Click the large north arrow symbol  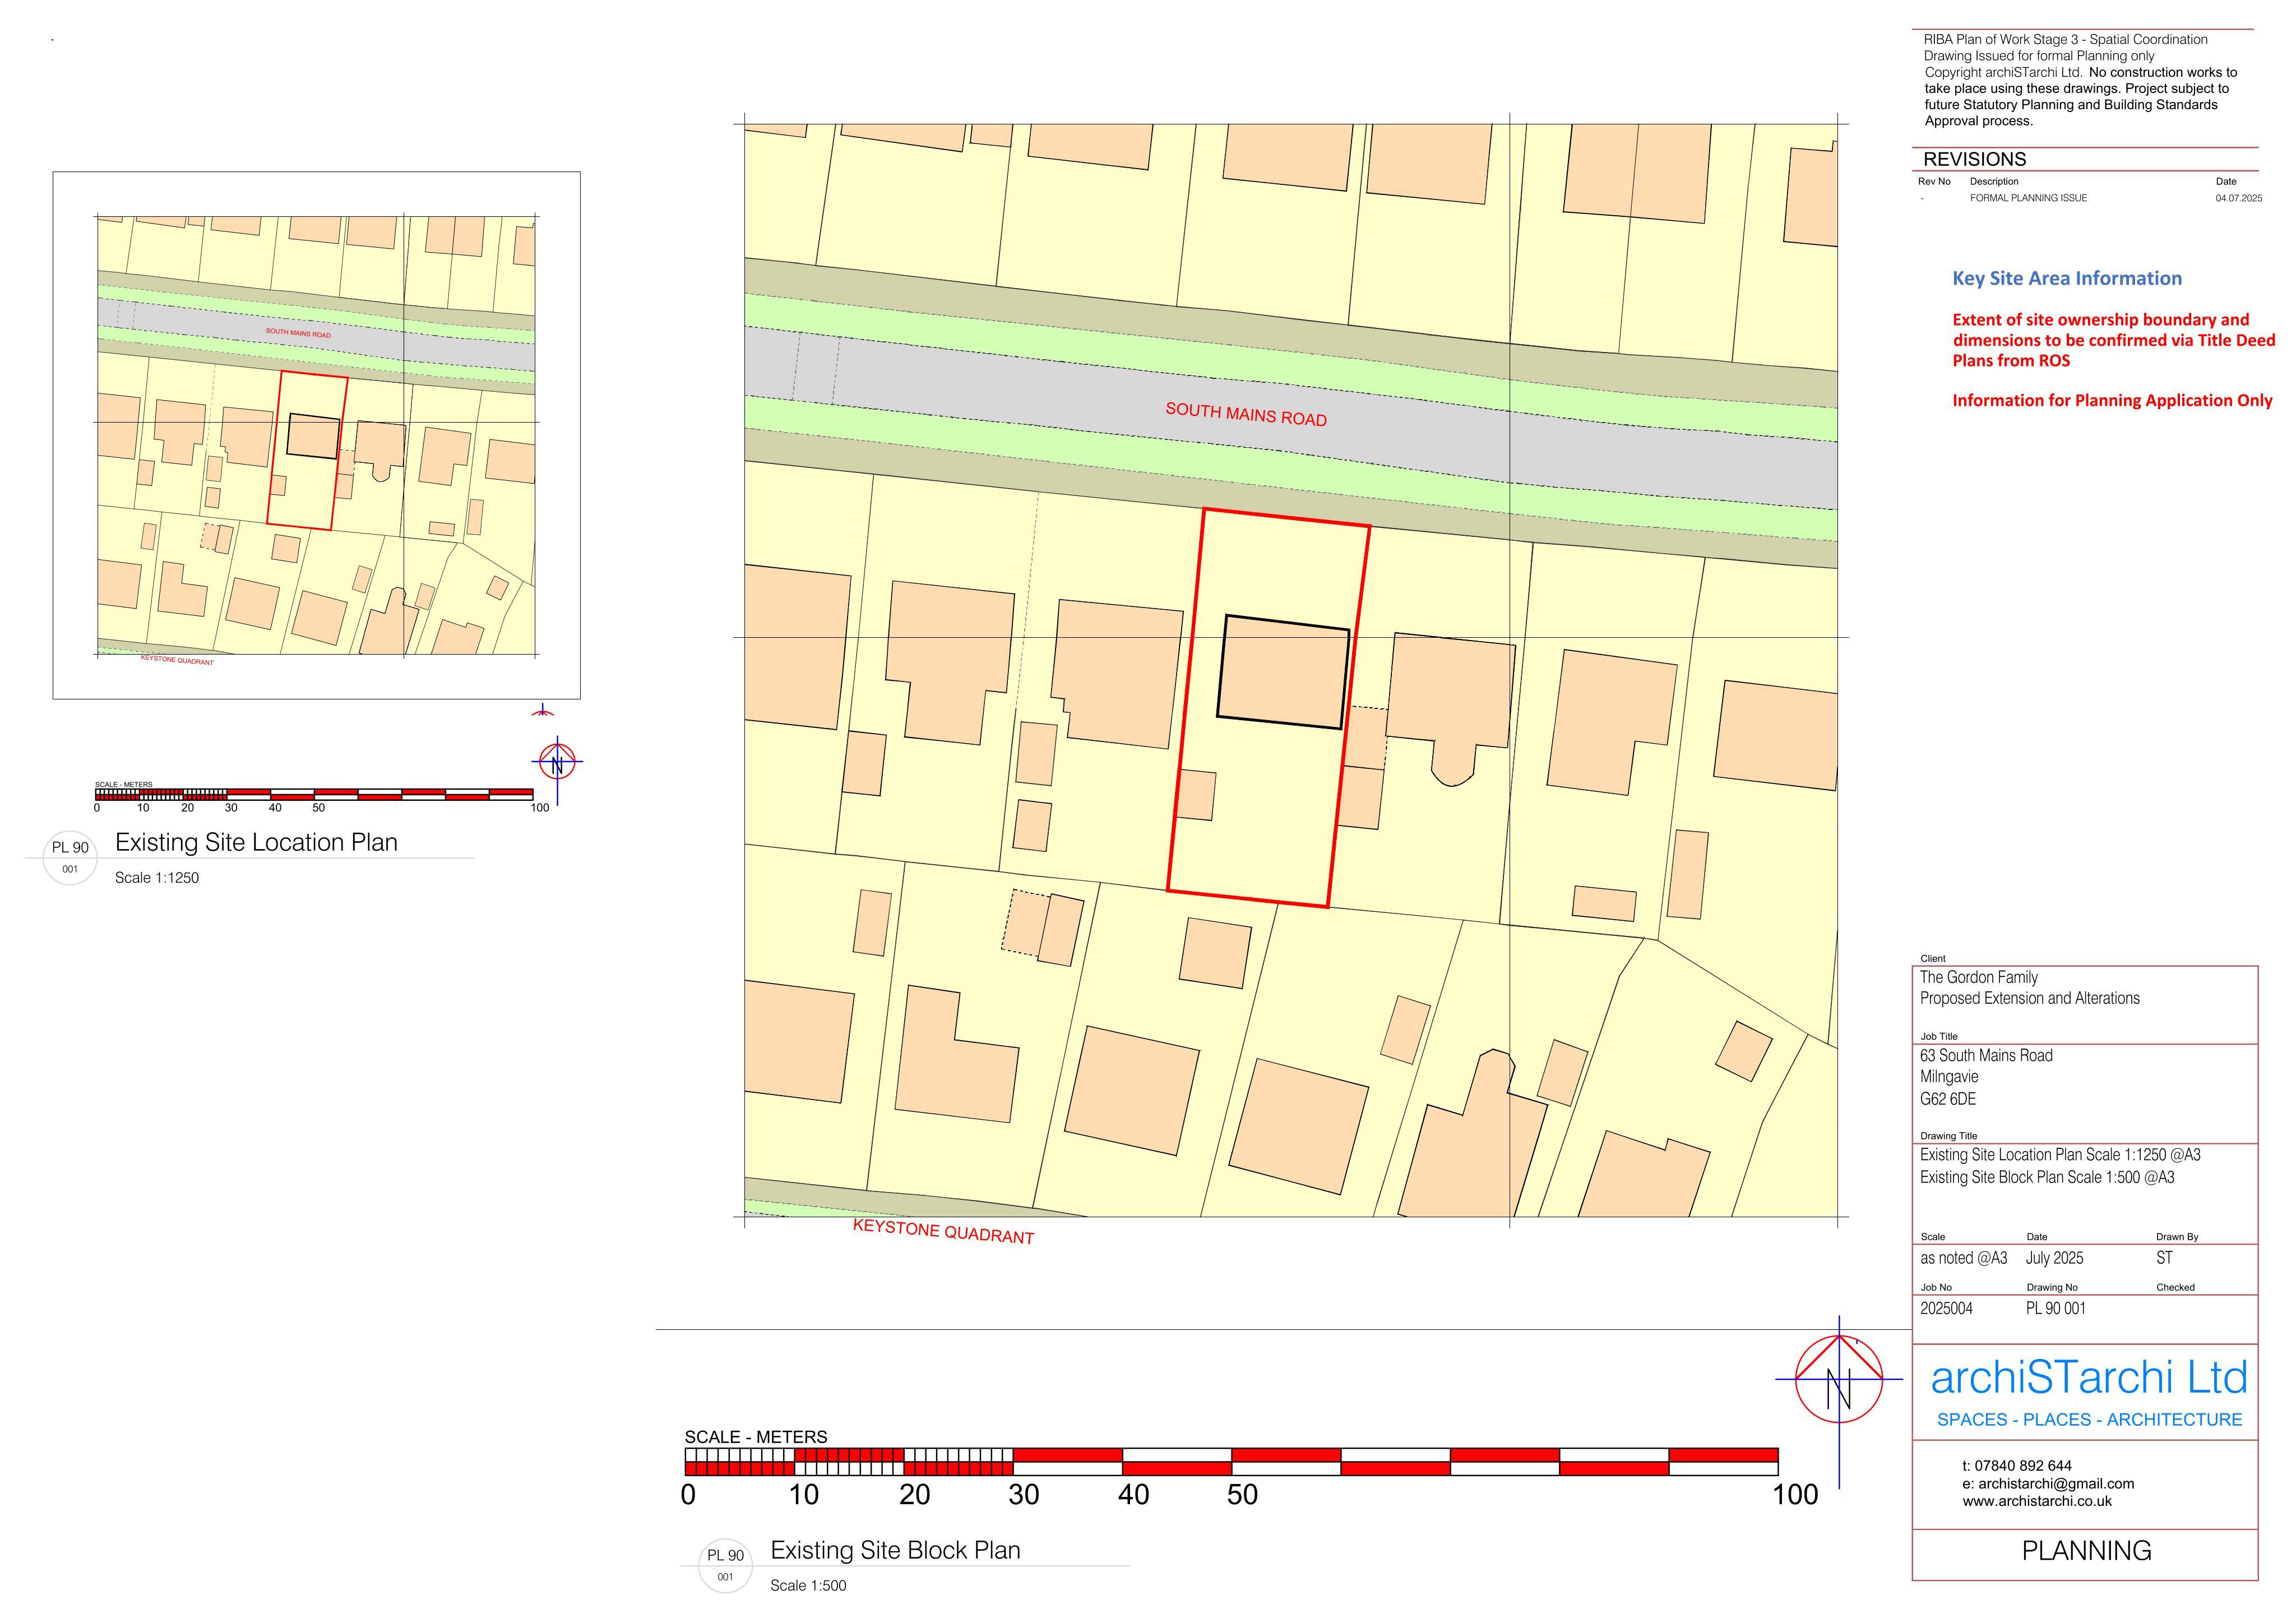pos(1838,1379)
